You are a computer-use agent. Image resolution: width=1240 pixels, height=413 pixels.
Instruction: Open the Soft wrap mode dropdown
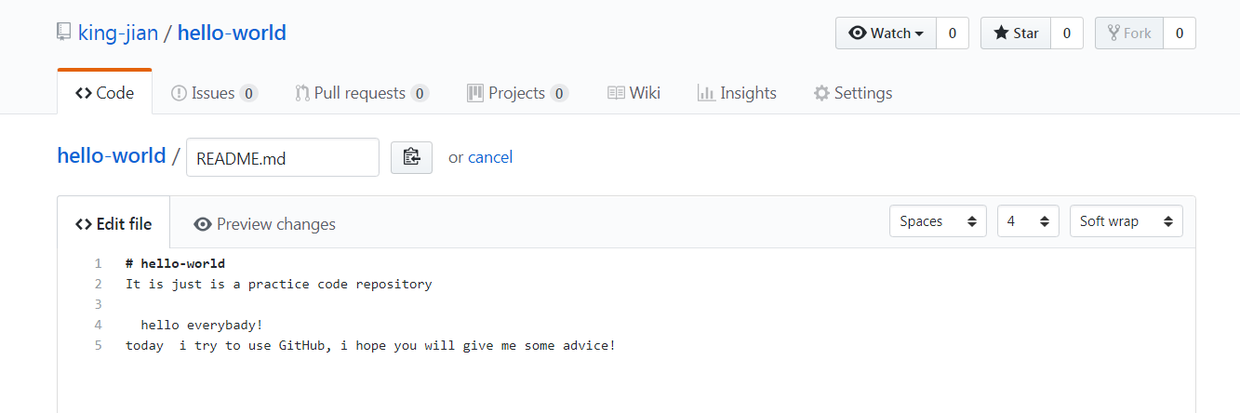pos(1125,221)
